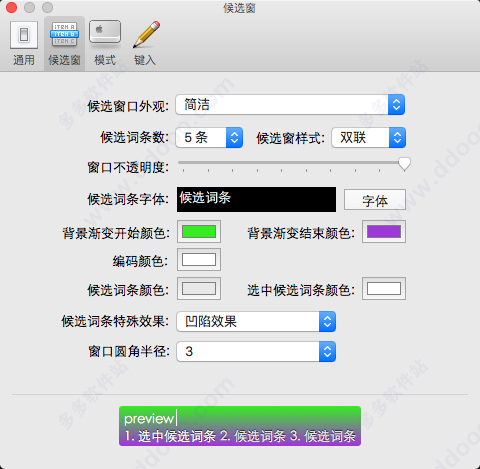Screen dimensions: 480x469
Task: Click the 字体 font button
Action: tap(375, 200)
